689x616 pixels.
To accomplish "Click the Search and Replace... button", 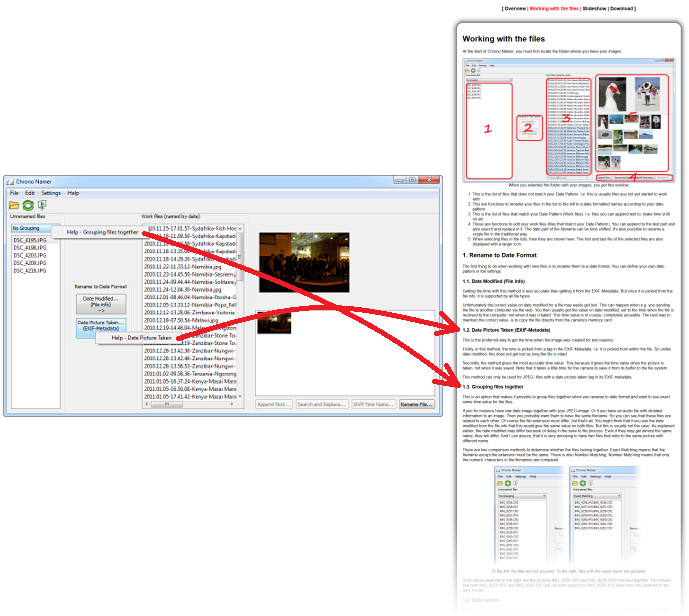I will pyautogui.click(x=322, y=404).
